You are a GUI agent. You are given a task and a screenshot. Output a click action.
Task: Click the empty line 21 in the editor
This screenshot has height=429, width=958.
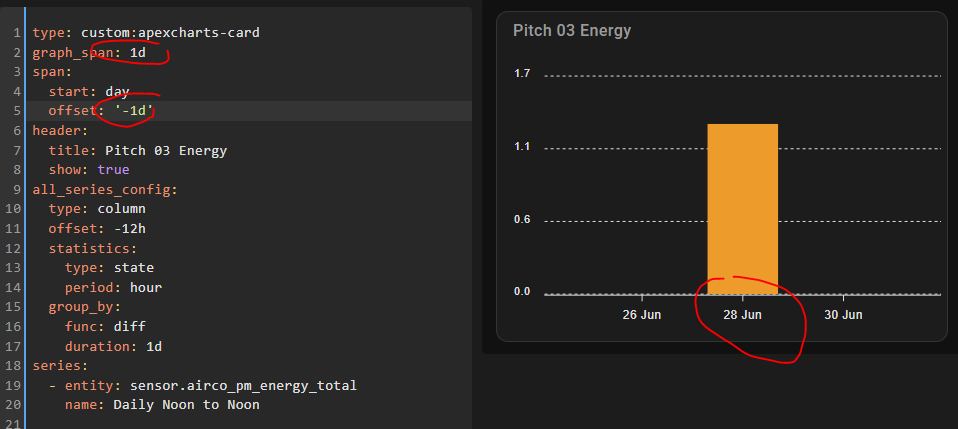click(x=200, y=424)
